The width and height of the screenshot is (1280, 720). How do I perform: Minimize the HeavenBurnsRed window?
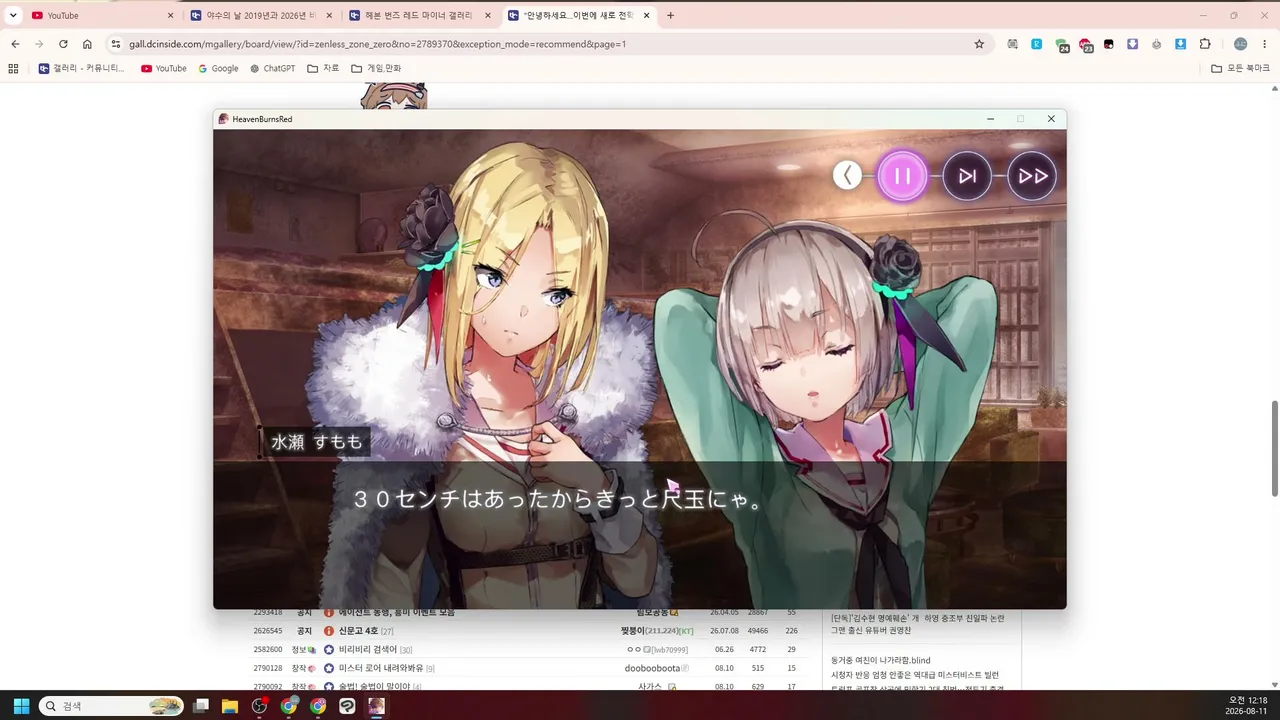[990, 119]
